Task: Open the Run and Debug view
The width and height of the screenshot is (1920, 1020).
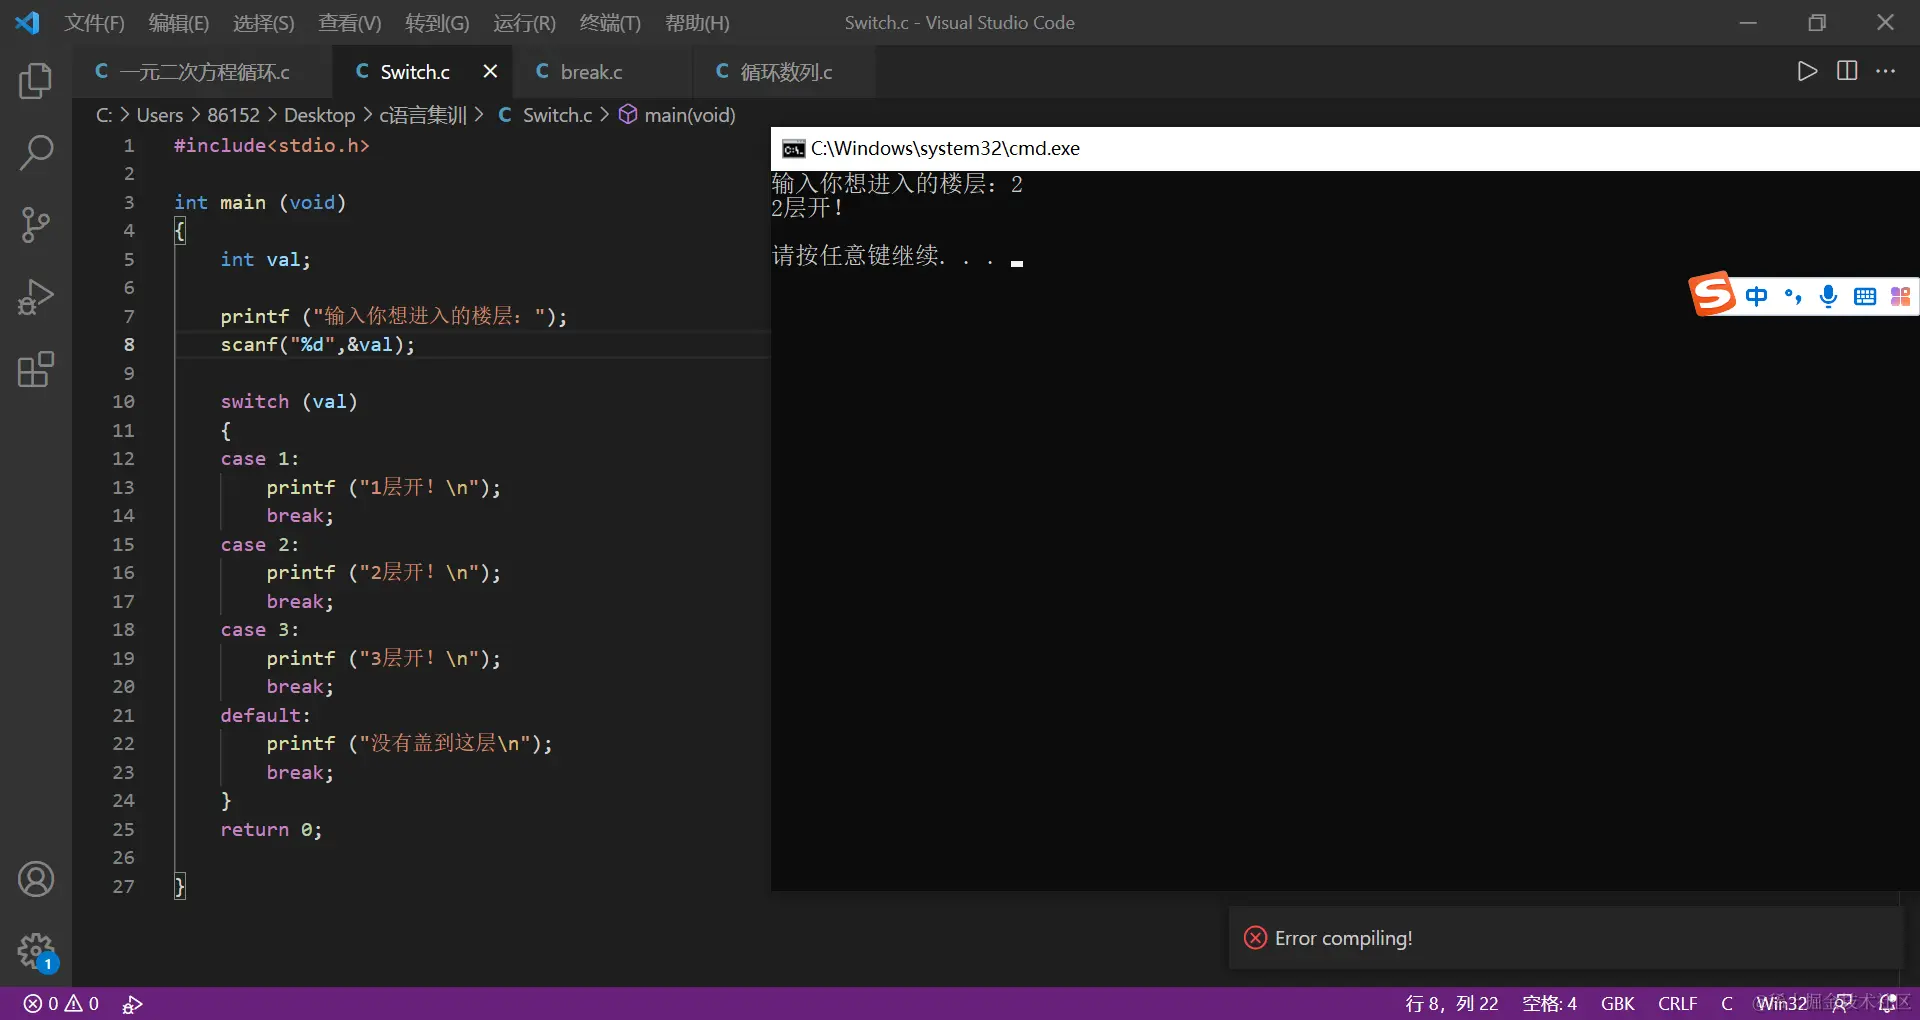Action: [x=36, y=297]
